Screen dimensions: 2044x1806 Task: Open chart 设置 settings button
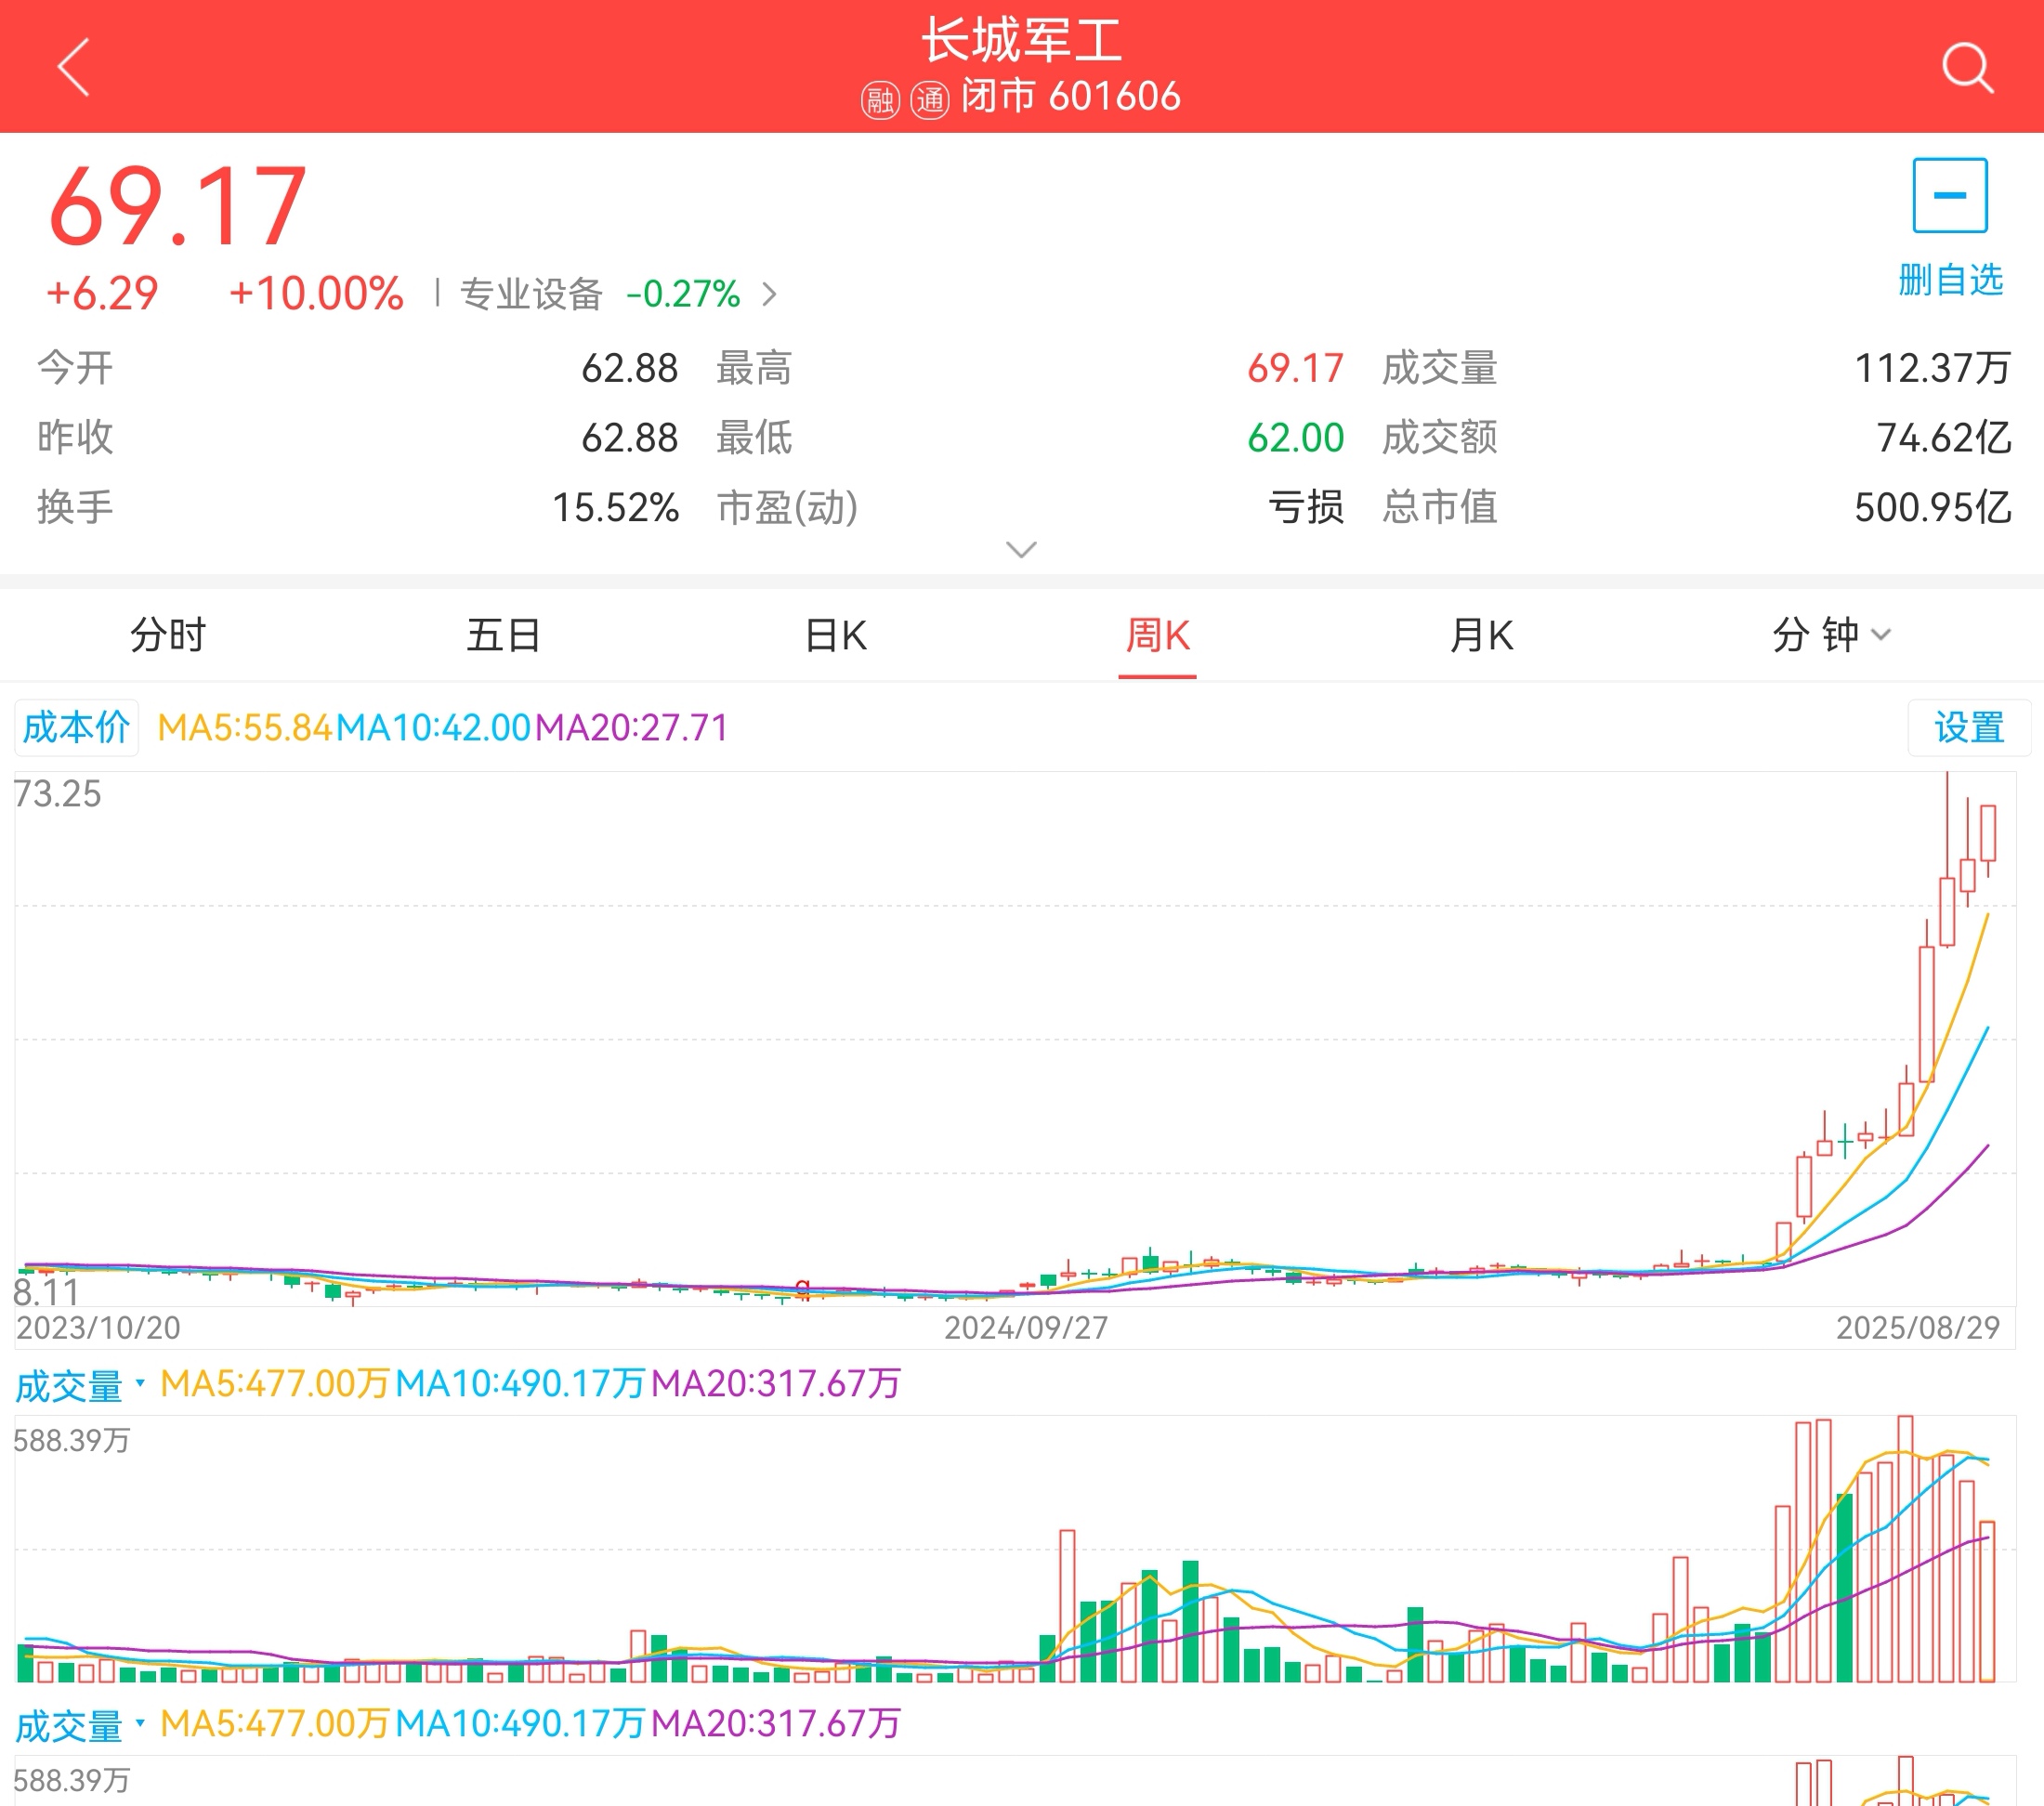pyautogui.click(x=1969, y=727)
